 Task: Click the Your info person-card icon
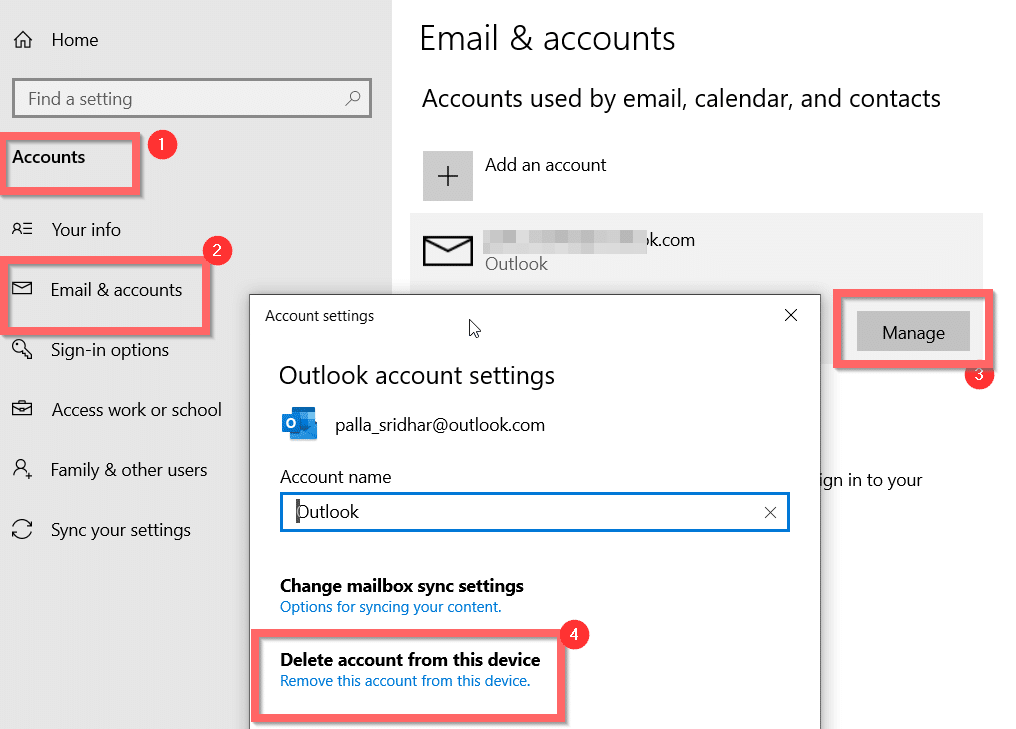point(22,229)
